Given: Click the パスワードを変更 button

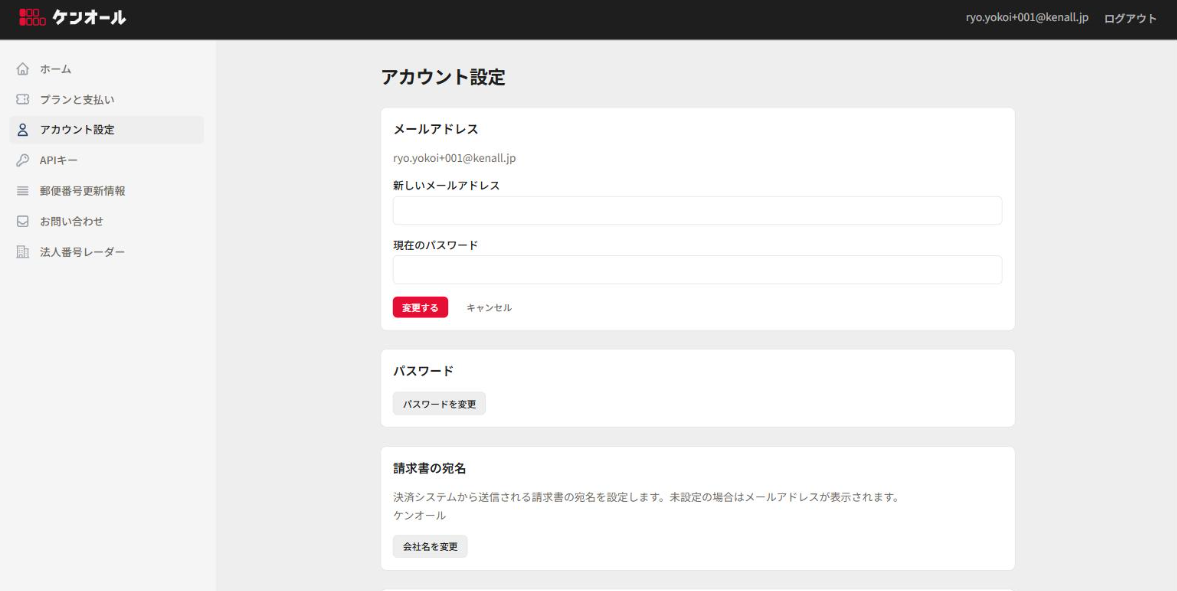Looking at the screenshot, I should (x=439, y=403).
